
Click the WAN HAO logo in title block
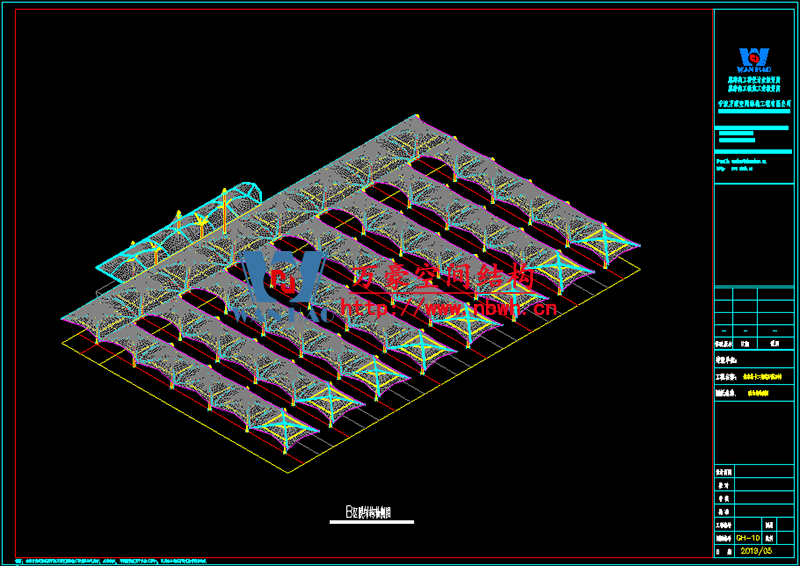tap(754, 59)
